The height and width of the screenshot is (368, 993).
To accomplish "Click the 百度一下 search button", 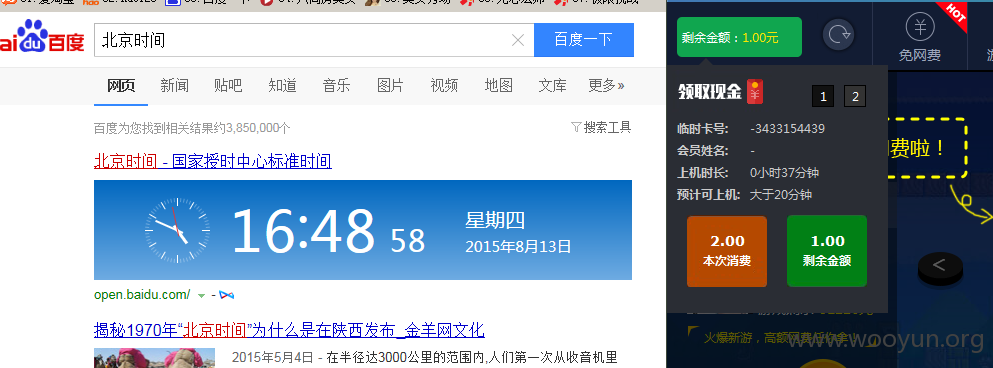I will coord(584,40).
